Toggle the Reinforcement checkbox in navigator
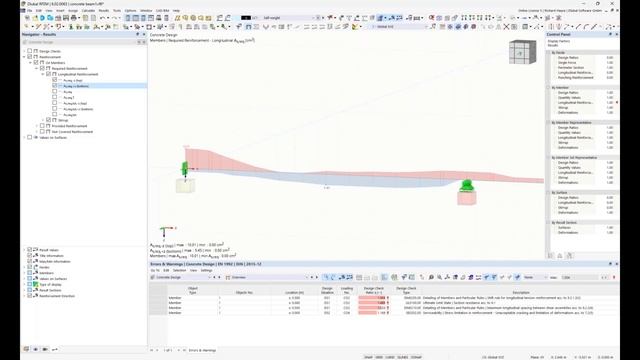 (30, 57)
